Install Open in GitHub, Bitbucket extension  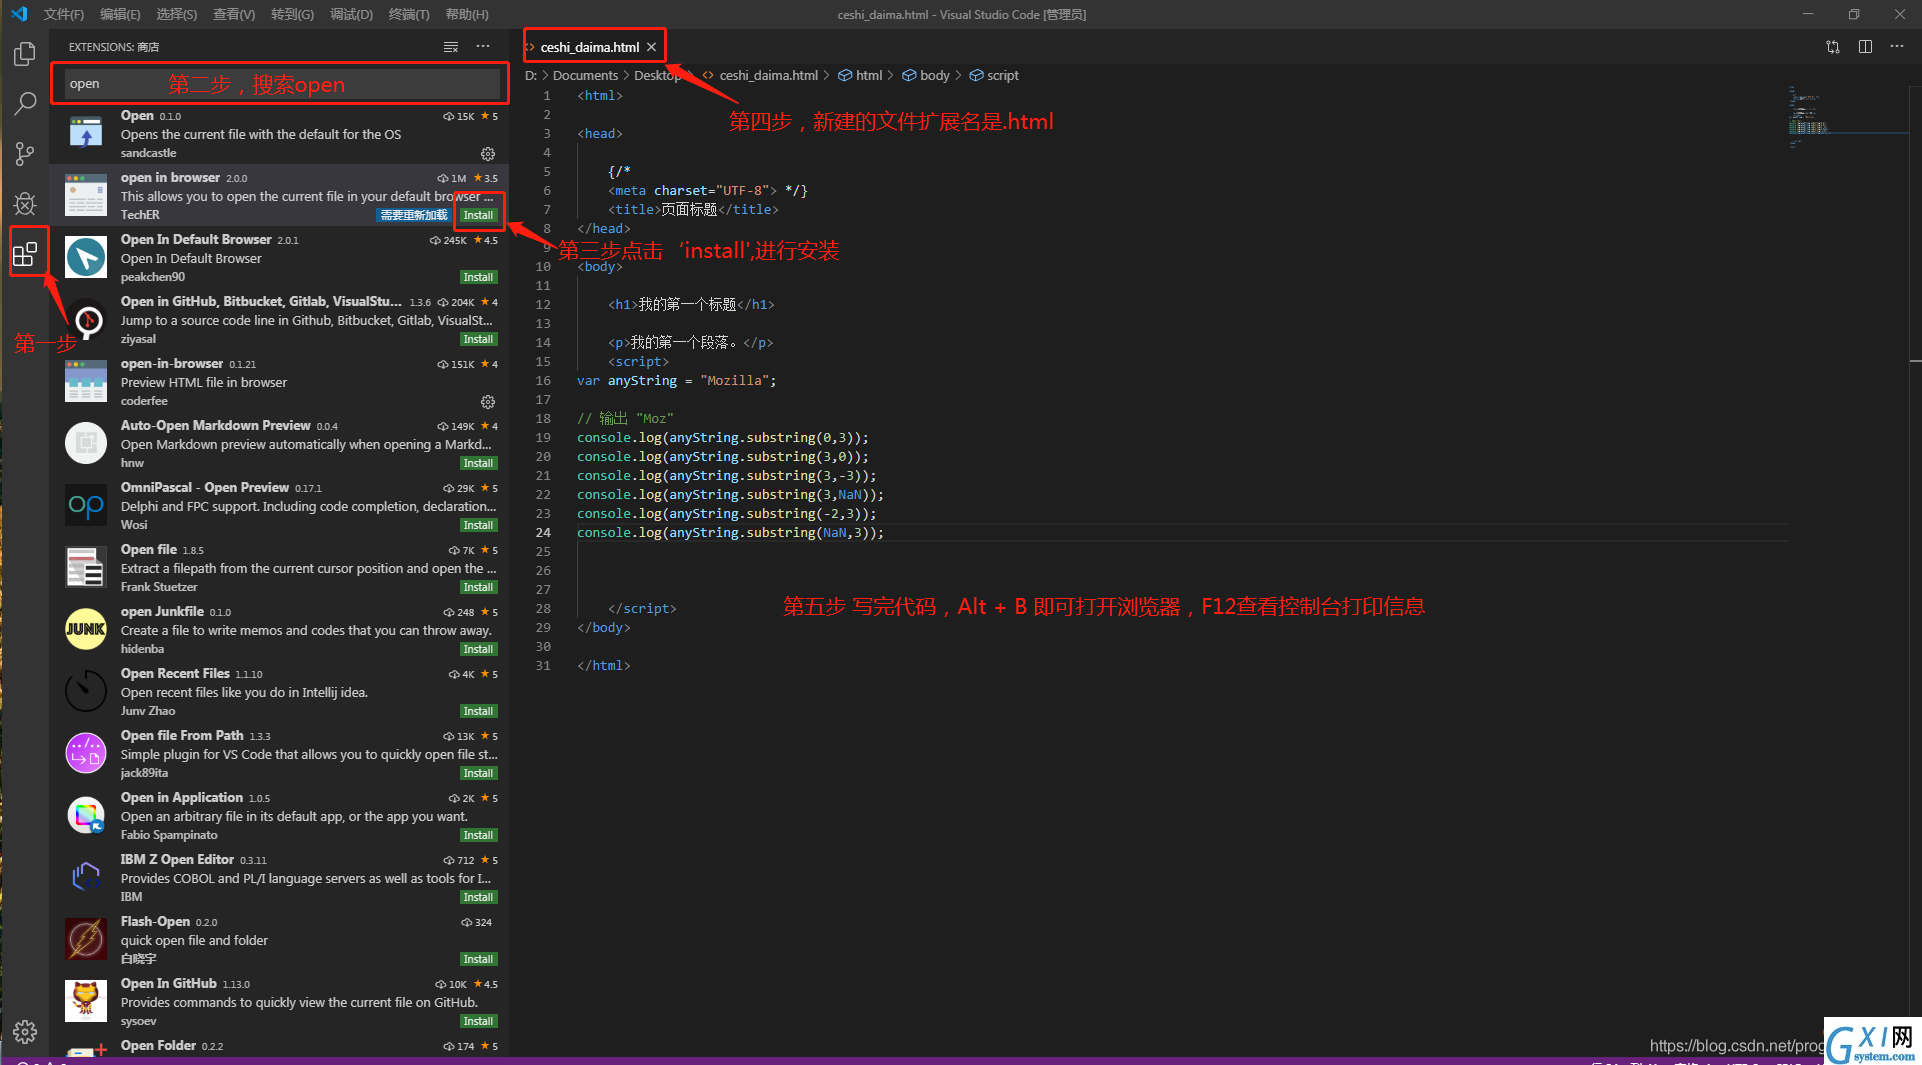tap(478, 339)
